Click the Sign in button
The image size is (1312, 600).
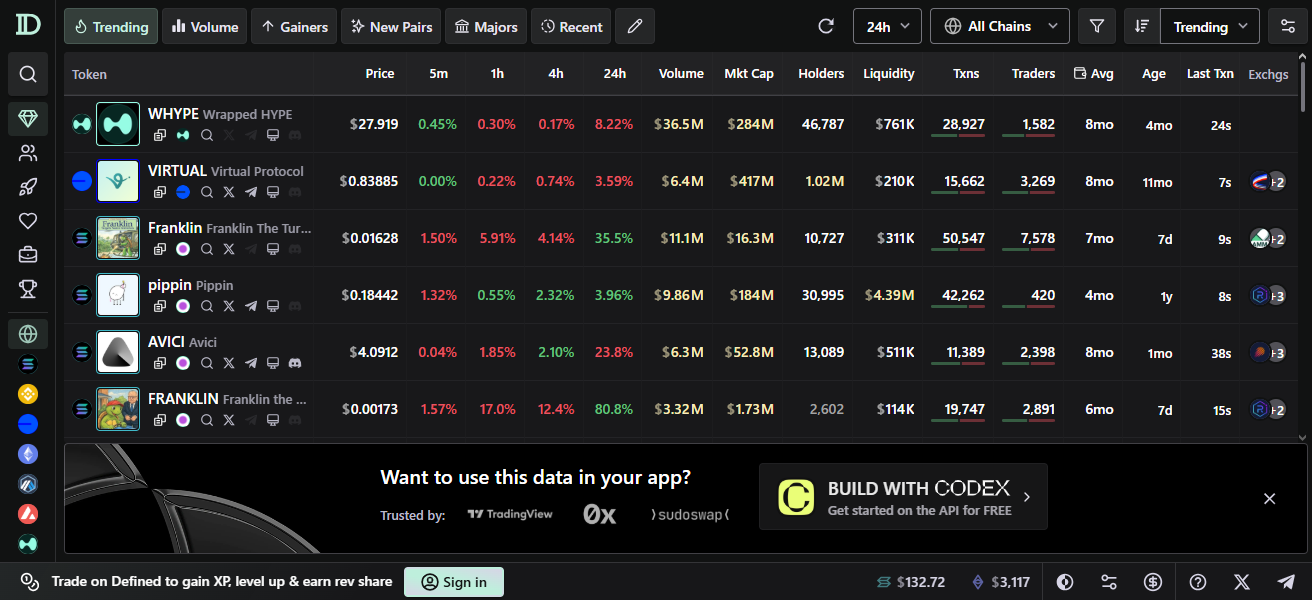tap(454, 582)
